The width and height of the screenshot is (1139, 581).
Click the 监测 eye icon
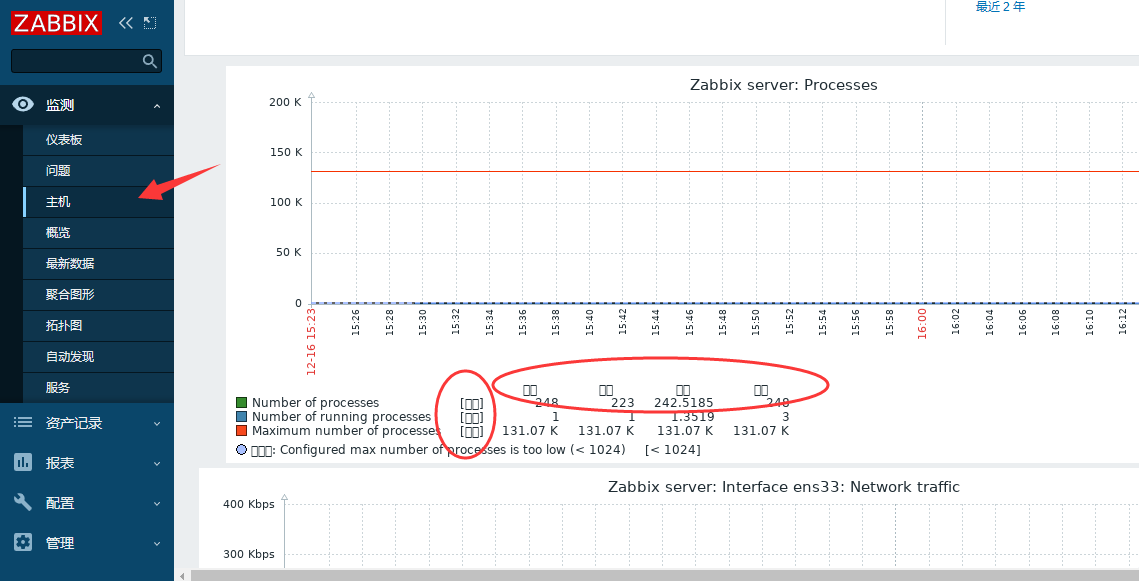coord(23,105)
